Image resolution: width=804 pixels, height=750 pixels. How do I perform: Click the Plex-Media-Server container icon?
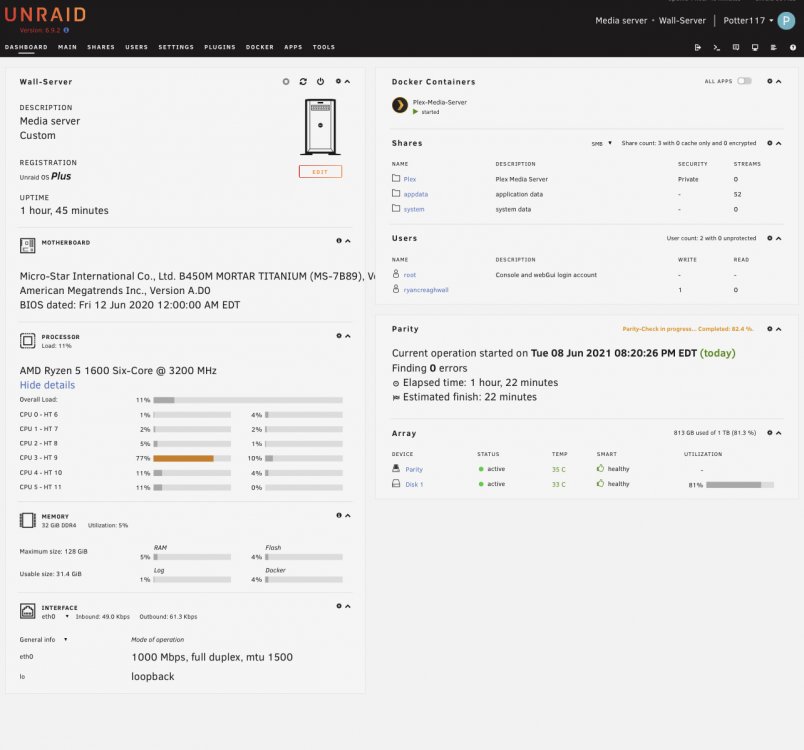pos(400,105)
